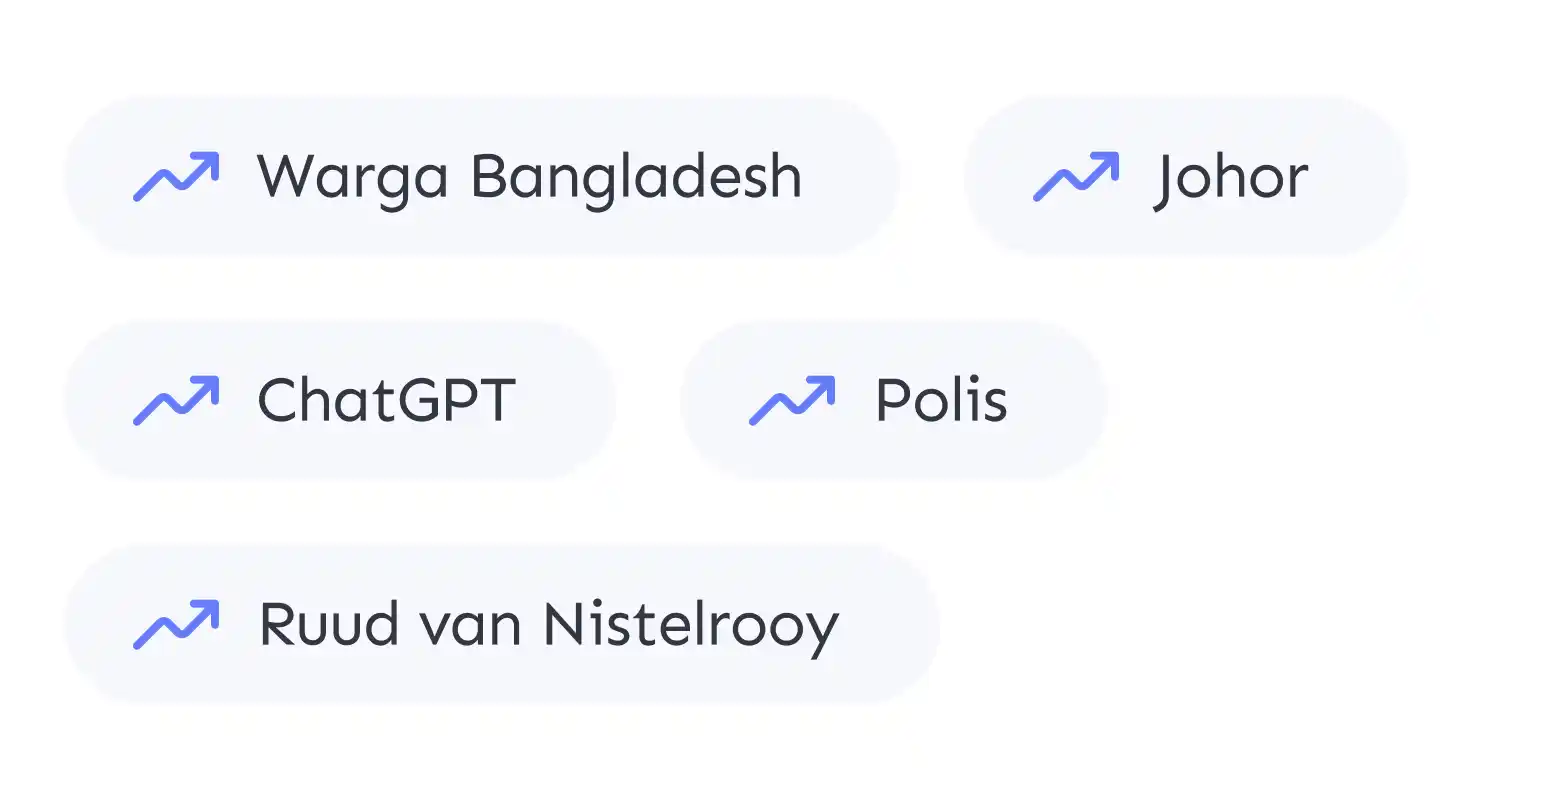Screen dimensions: 1560x789
Task: Click the "Warga Bangladesh" text label
Action: tap(530, 180)
